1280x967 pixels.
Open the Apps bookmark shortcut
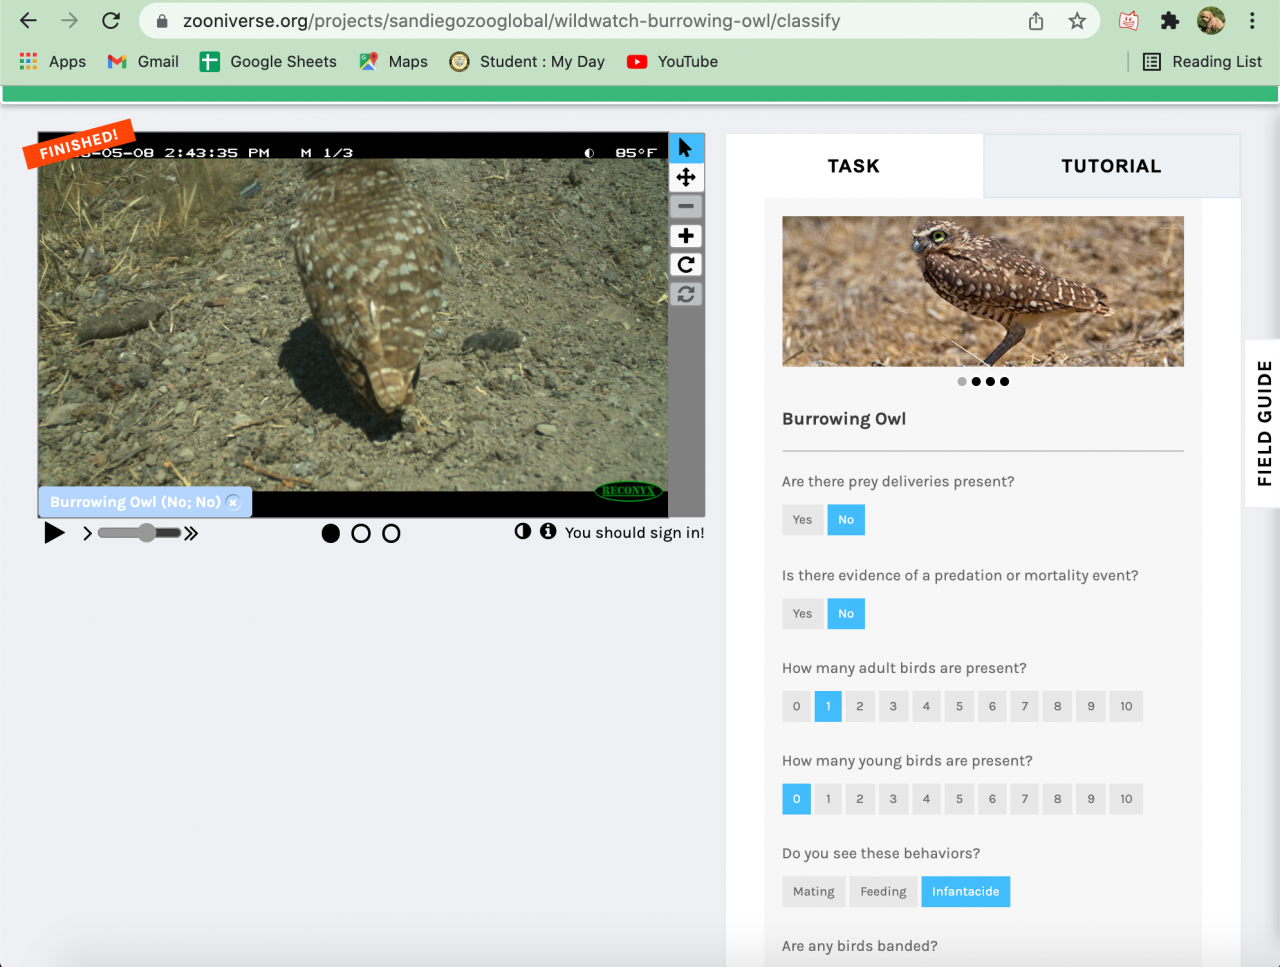point(53,62)
